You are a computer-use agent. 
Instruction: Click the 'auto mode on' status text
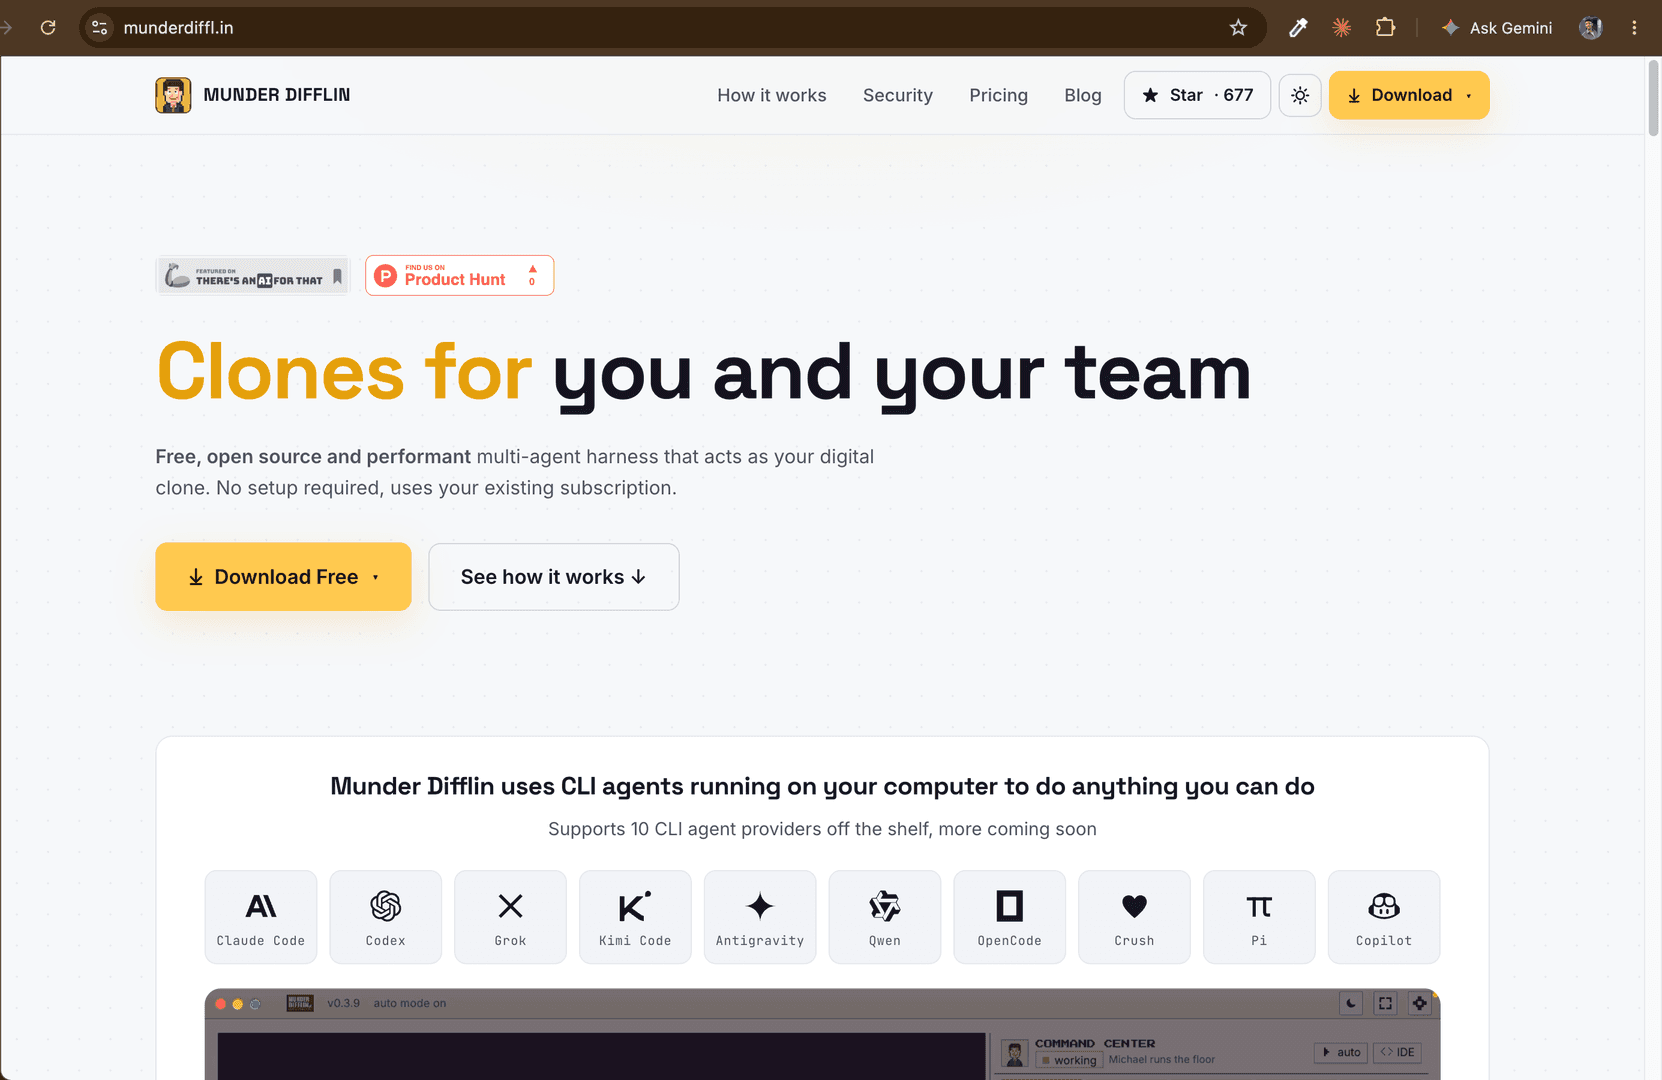pos(410,1003)
